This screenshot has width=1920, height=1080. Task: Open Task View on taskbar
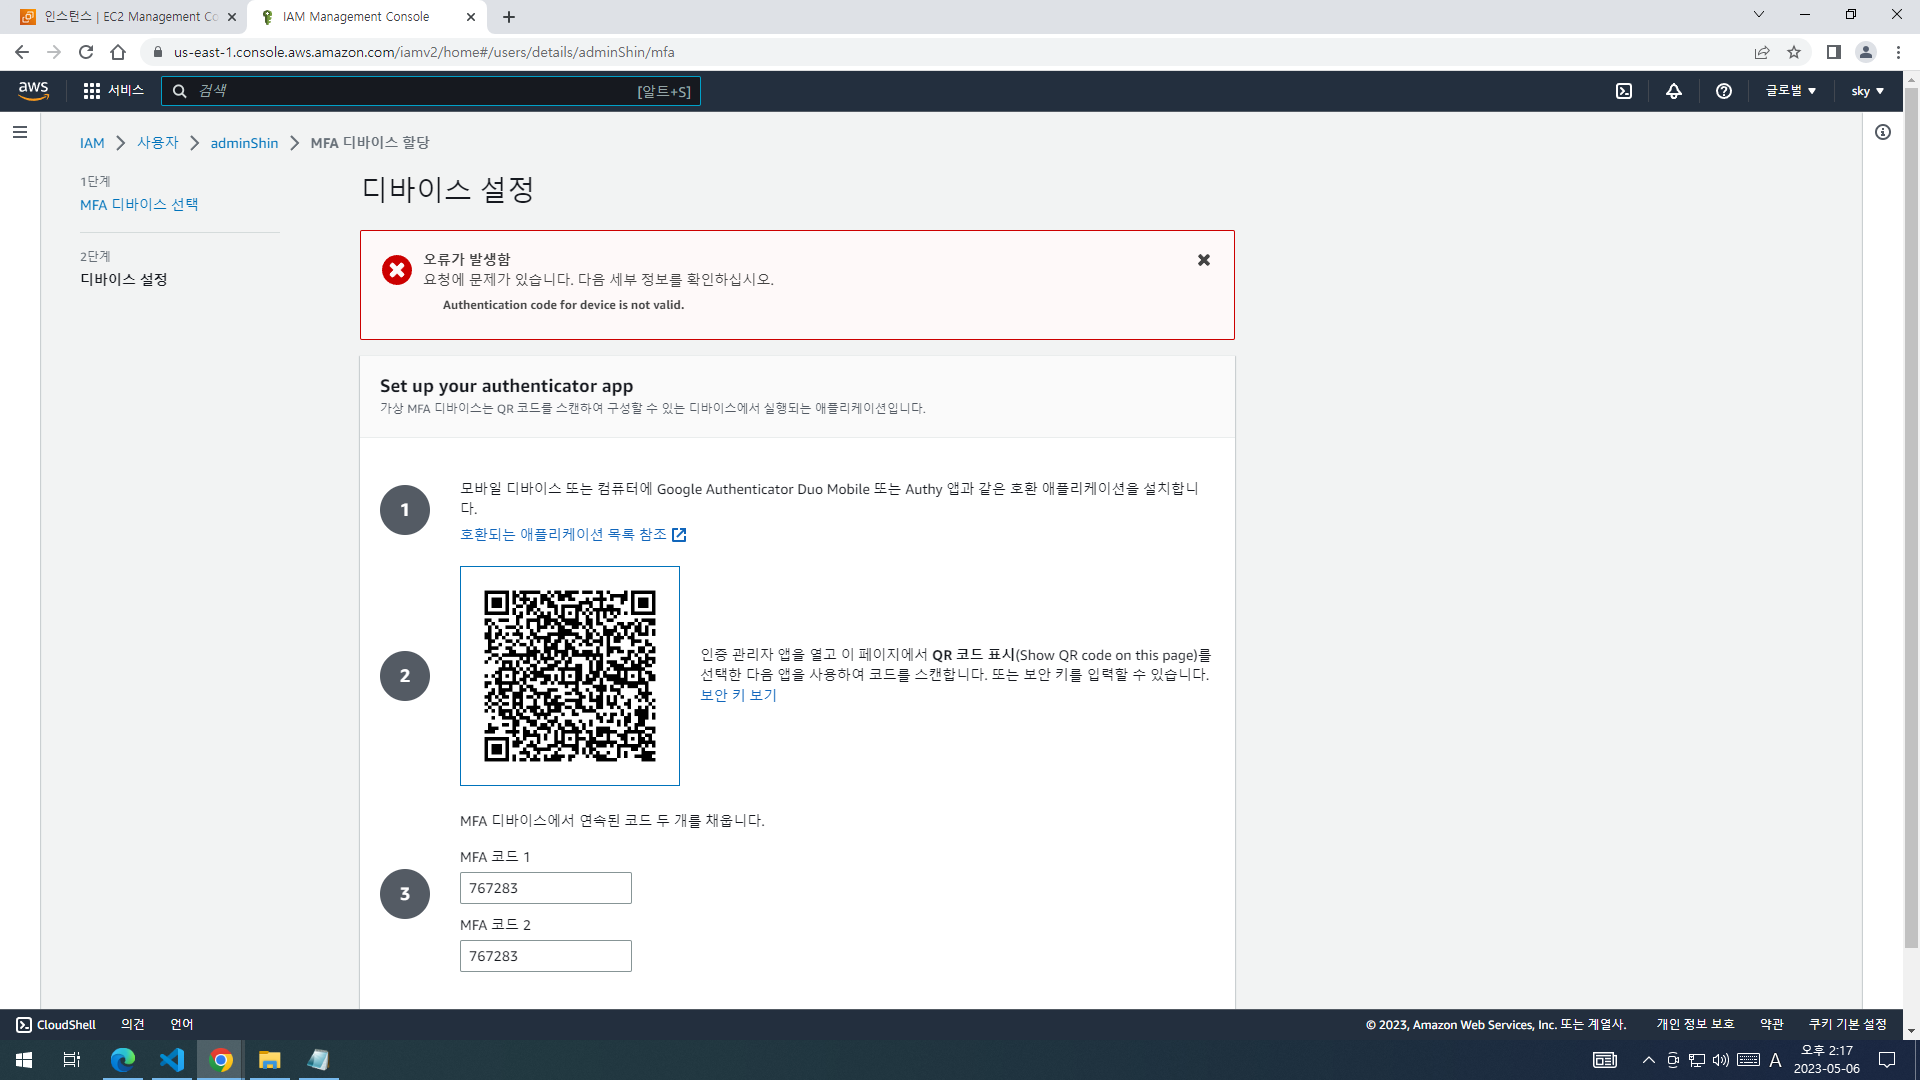(x=72, y=1060)
